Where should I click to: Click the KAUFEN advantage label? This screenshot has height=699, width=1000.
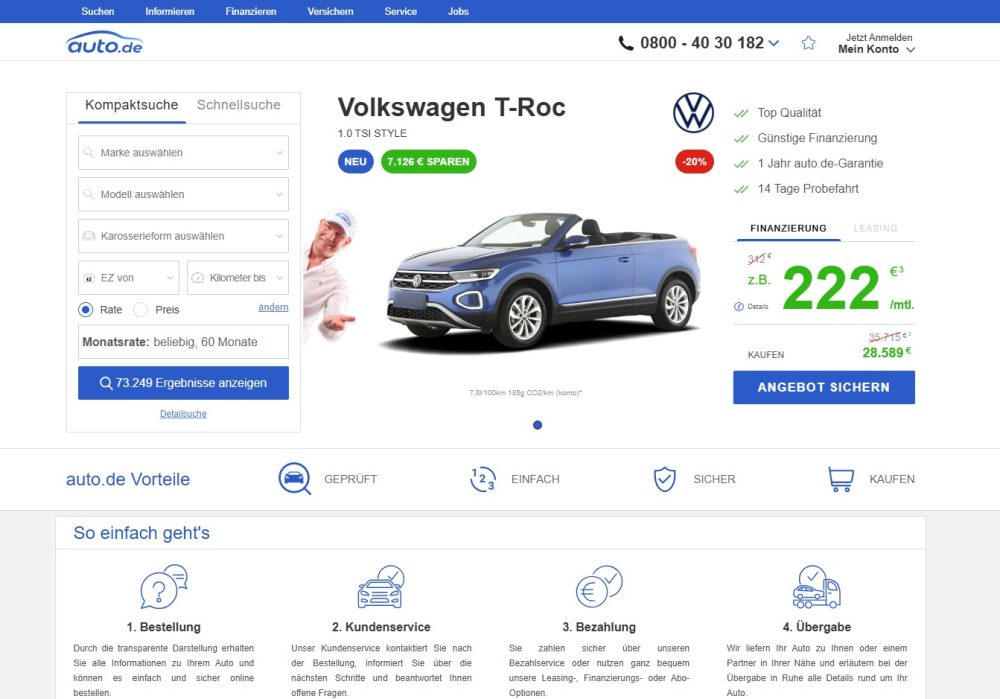[892, 479]
